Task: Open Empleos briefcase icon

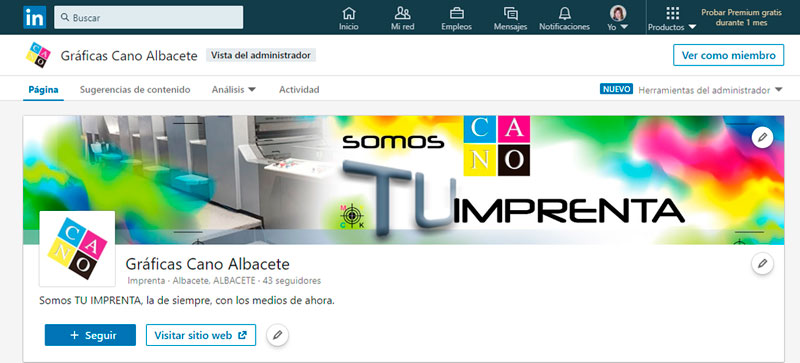Action: (456, 13)
